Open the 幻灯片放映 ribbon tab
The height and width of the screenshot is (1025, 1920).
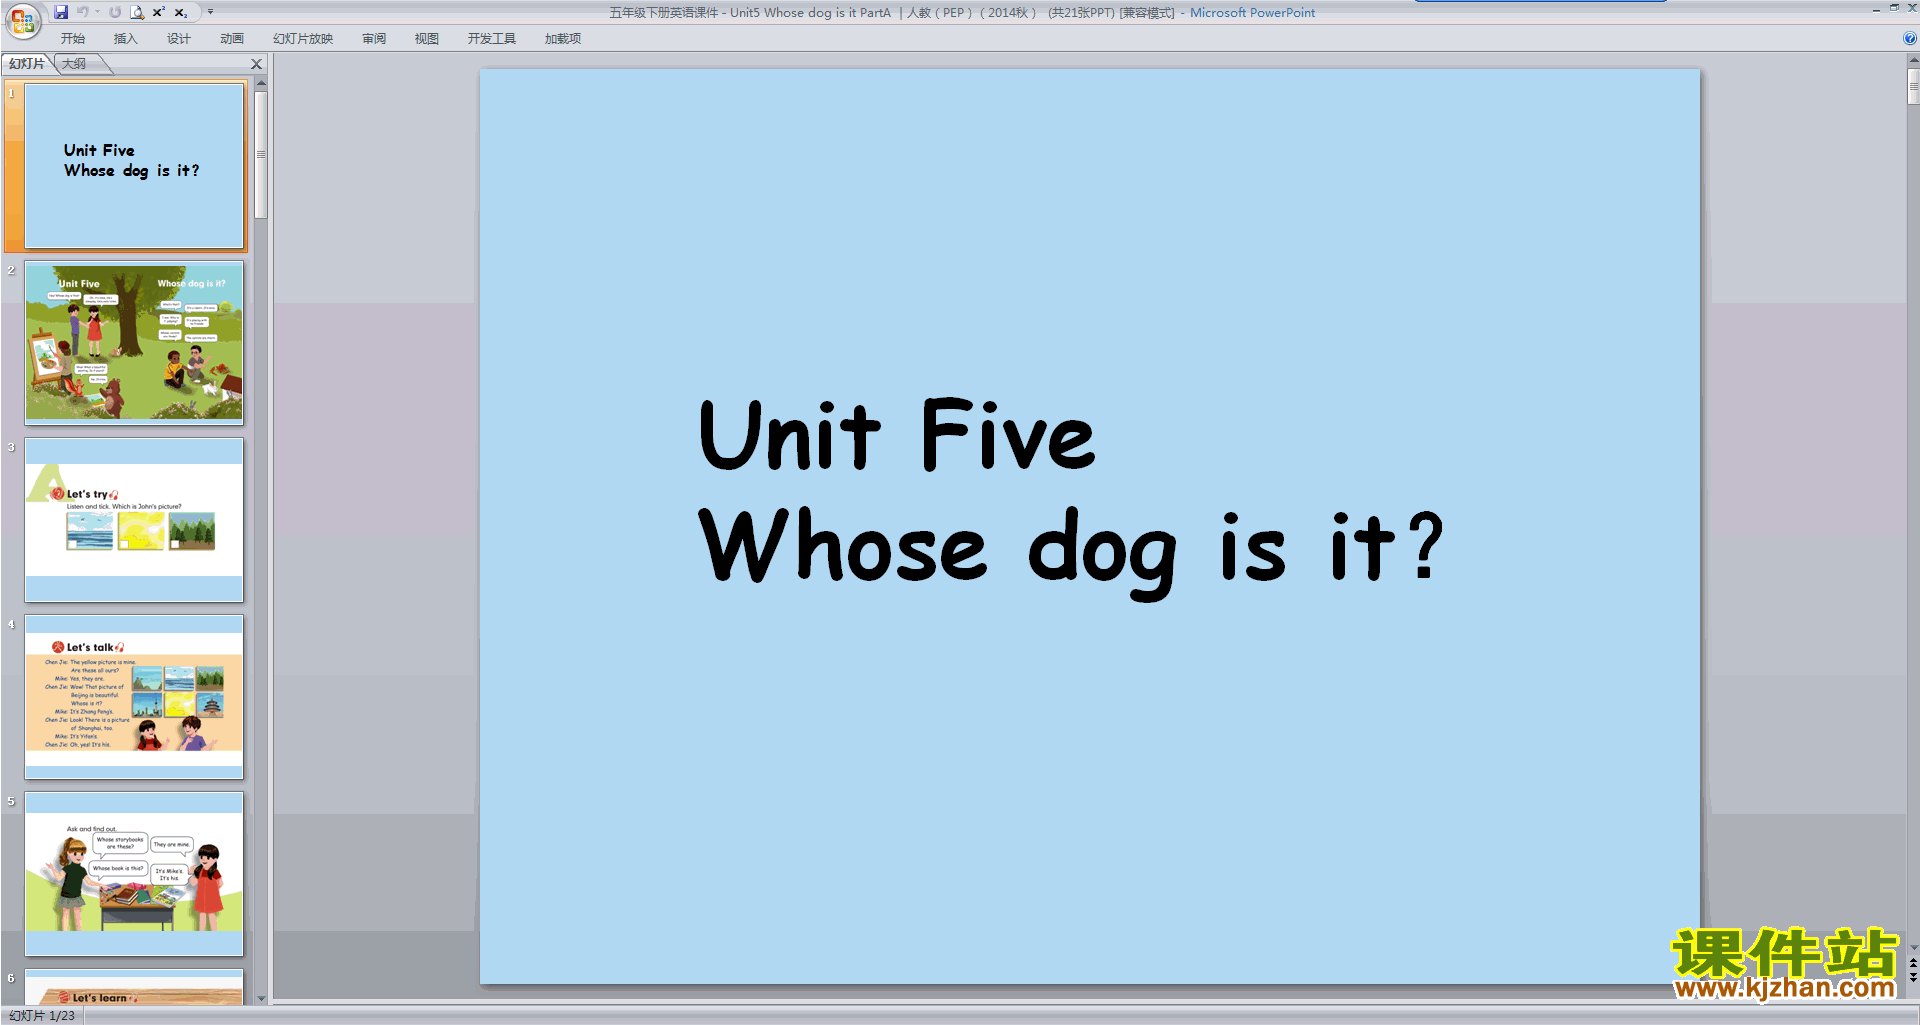(303, 39)
